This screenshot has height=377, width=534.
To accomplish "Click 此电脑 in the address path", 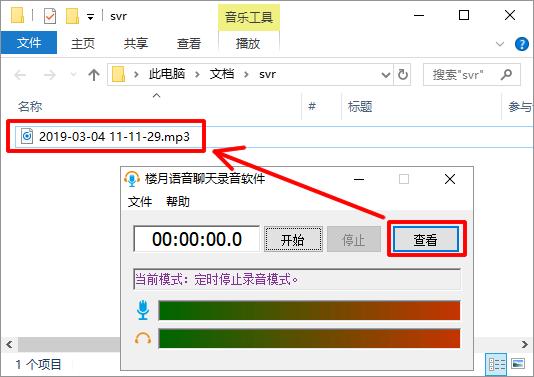I will (x=167, y=74).
